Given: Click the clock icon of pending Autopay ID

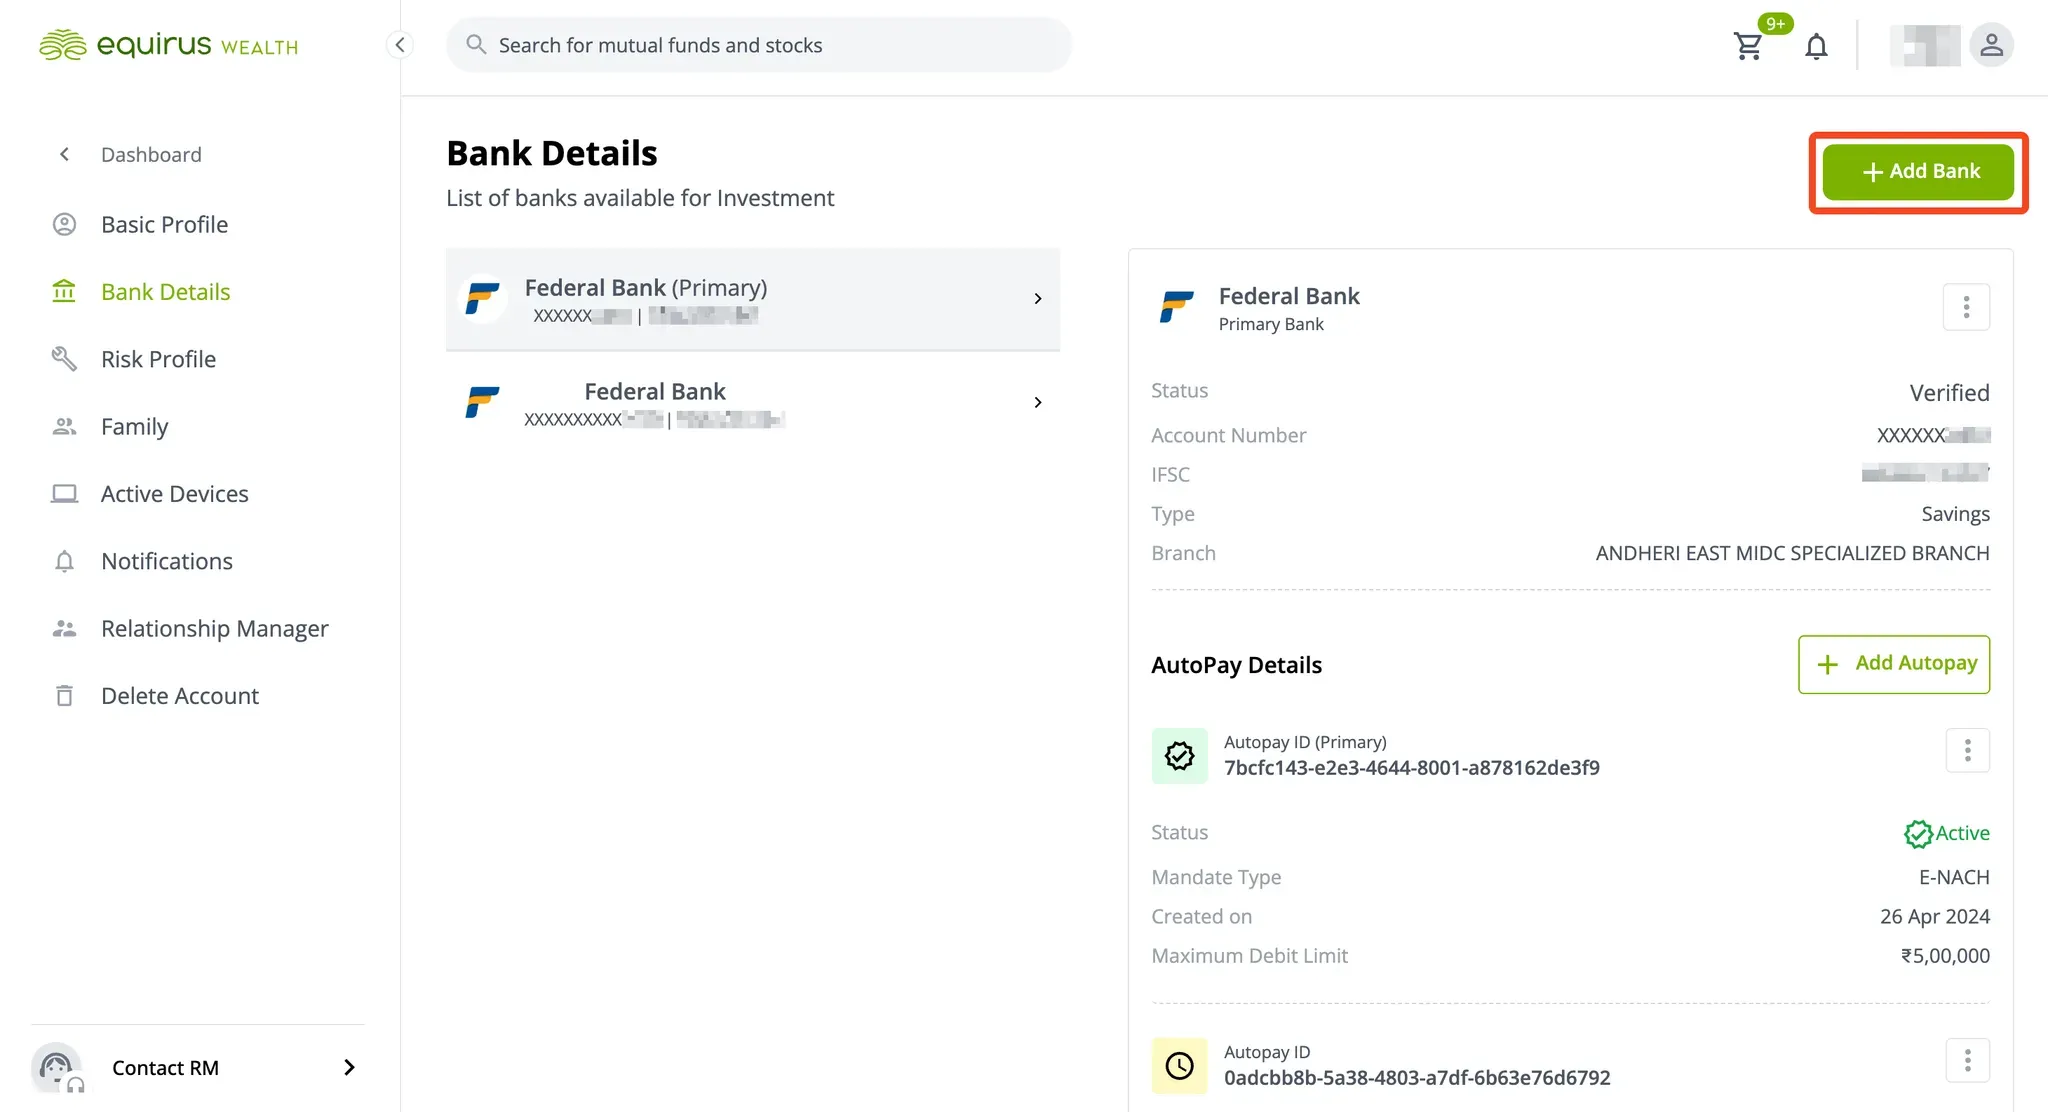Looking at the screenshot, I should tap(1180, 1066).
